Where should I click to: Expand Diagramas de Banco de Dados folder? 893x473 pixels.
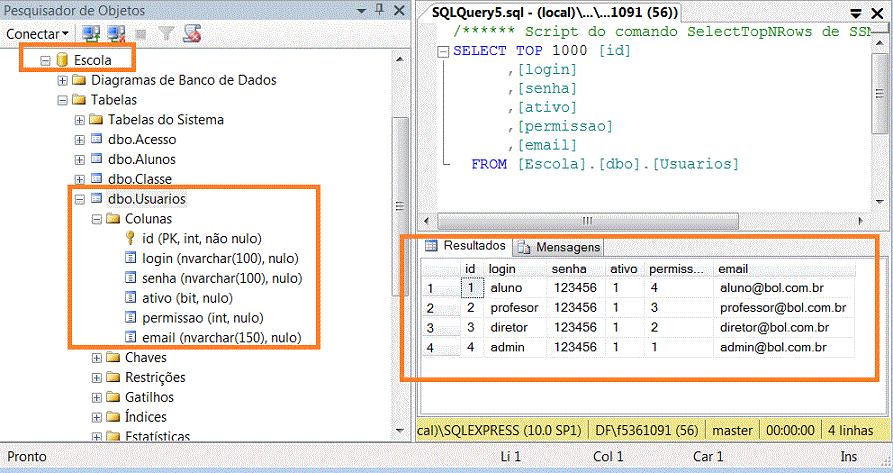point(63,80)
